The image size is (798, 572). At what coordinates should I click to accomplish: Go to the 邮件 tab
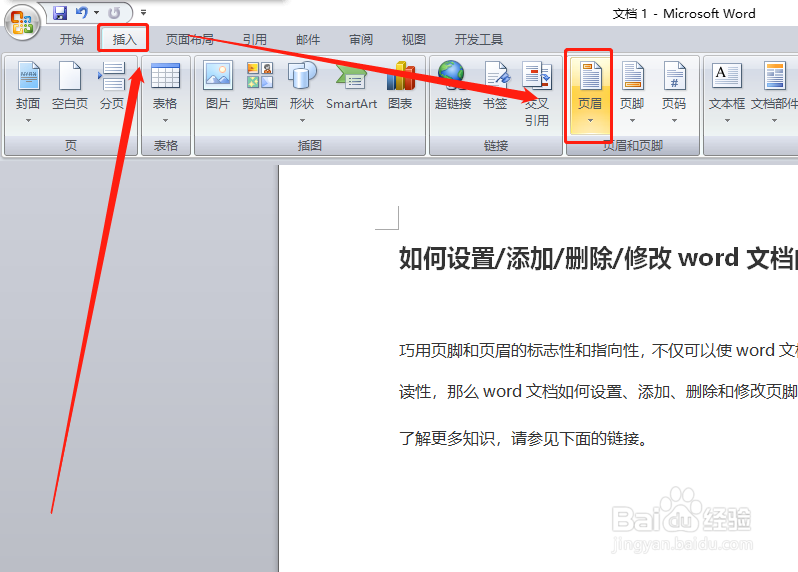308,39
